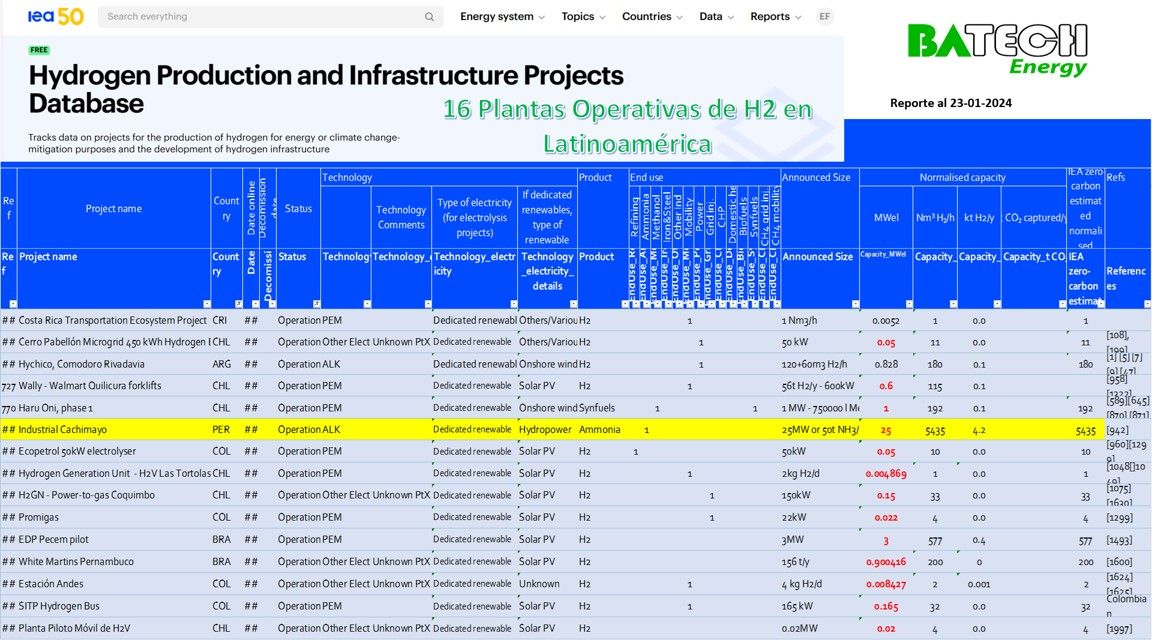Click the search magnifier icon

click(x=429, y=17)
